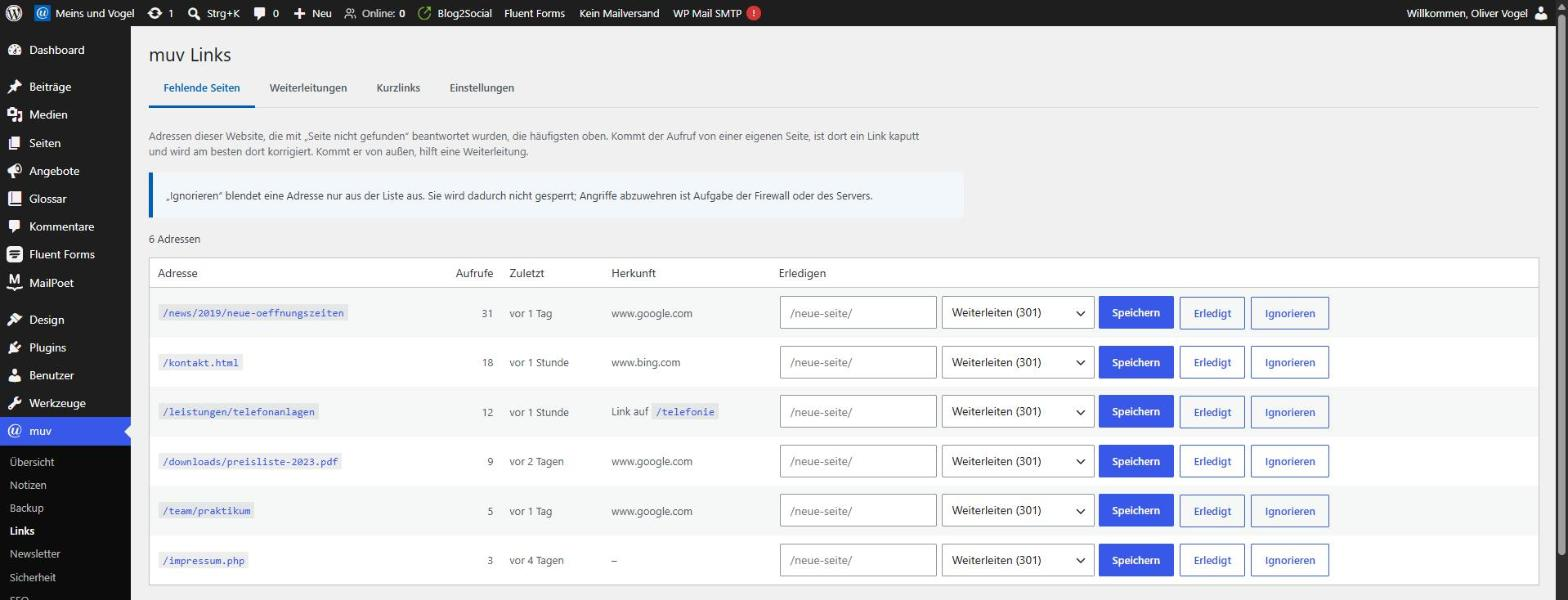Click the Design brush icon
This screenshot has width=1568, height=600.
click(x=14, y=320)
